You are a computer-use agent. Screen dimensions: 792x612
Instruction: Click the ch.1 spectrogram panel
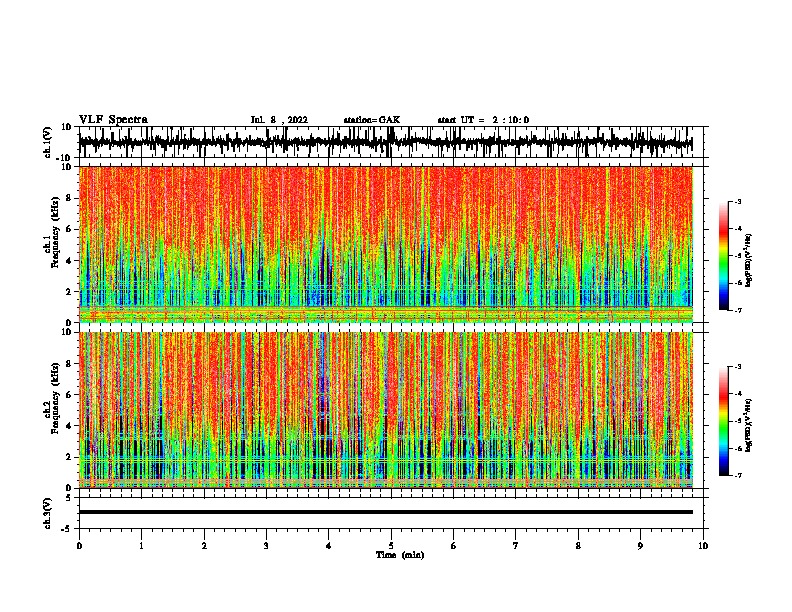tap(386, 244)
